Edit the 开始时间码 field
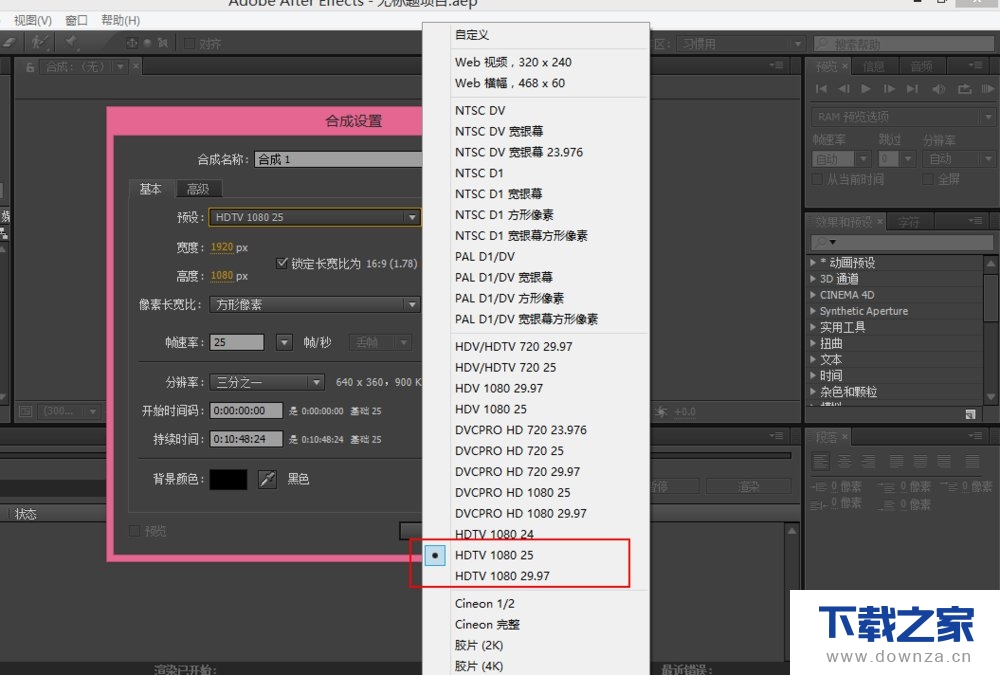The height and width of the screenshot is (675, 1000). (246, 411)
